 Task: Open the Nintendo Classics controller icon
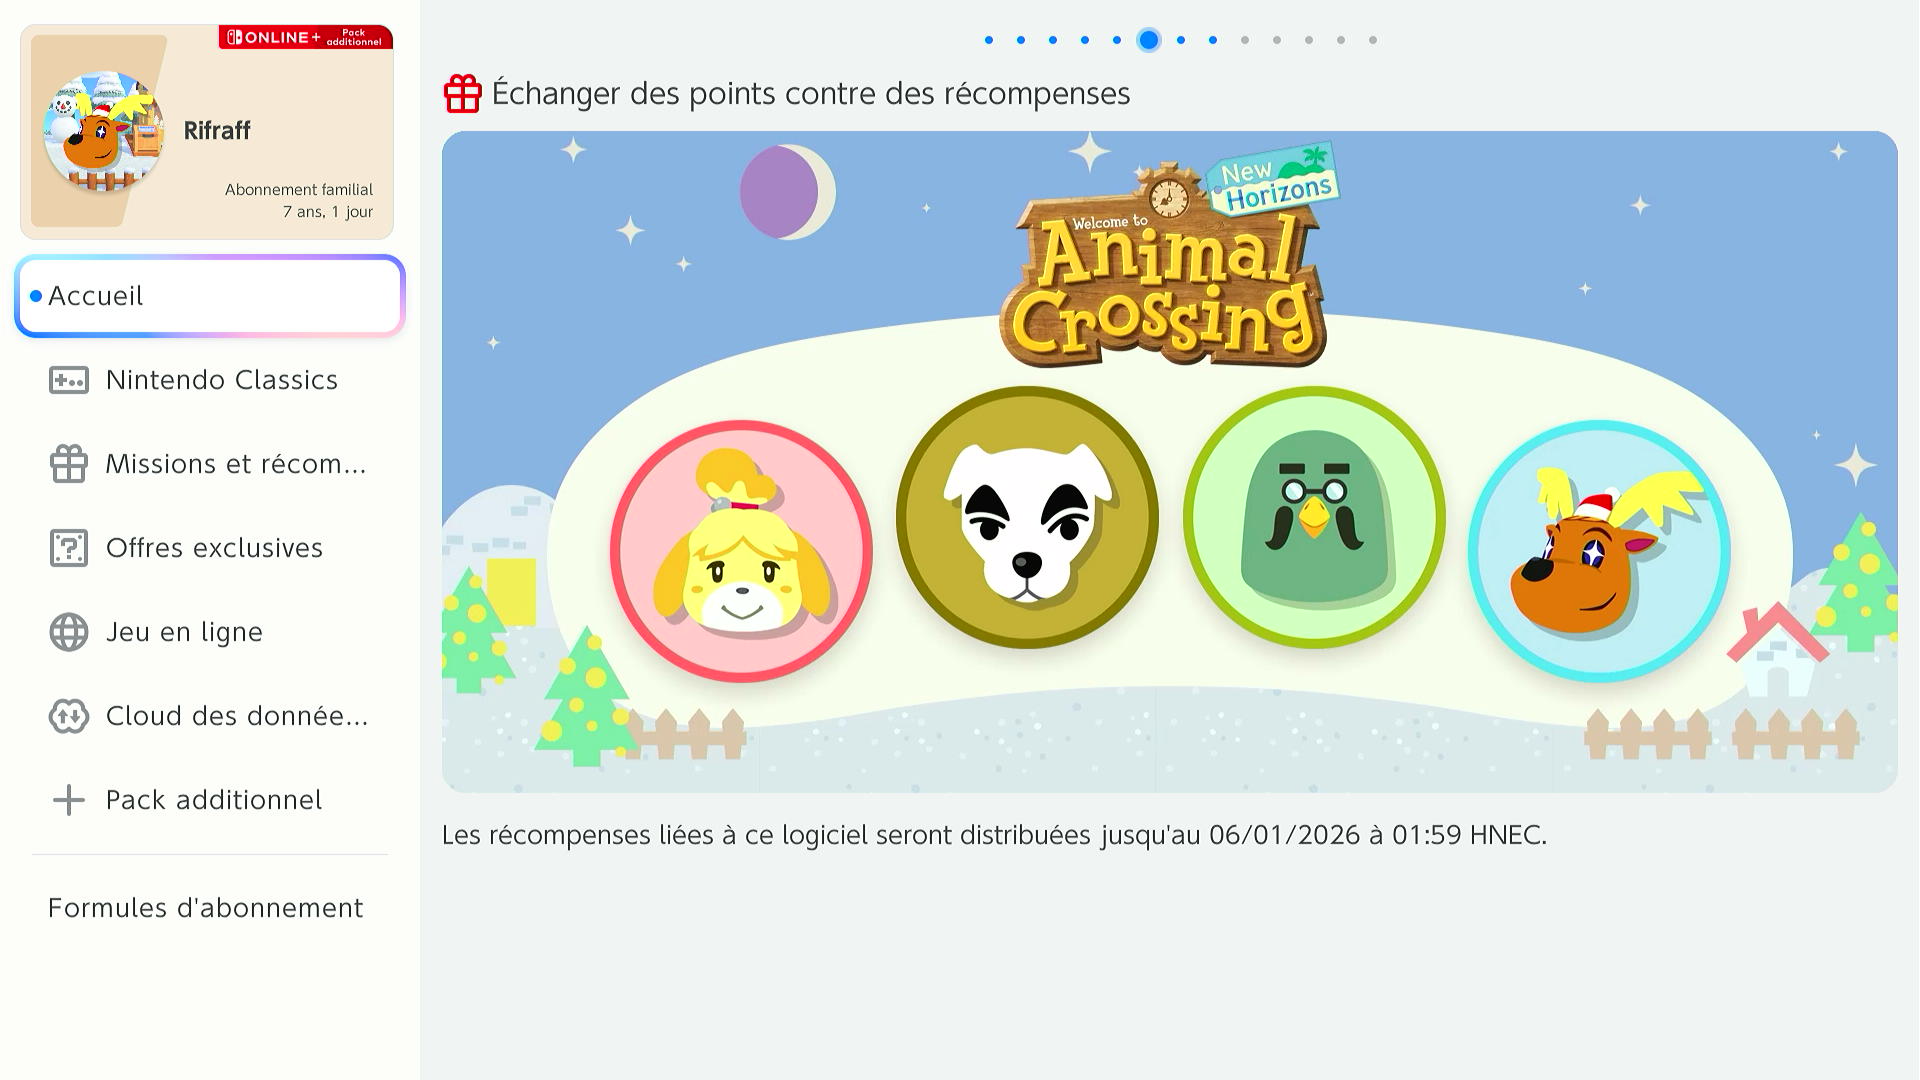pos(69,380)
